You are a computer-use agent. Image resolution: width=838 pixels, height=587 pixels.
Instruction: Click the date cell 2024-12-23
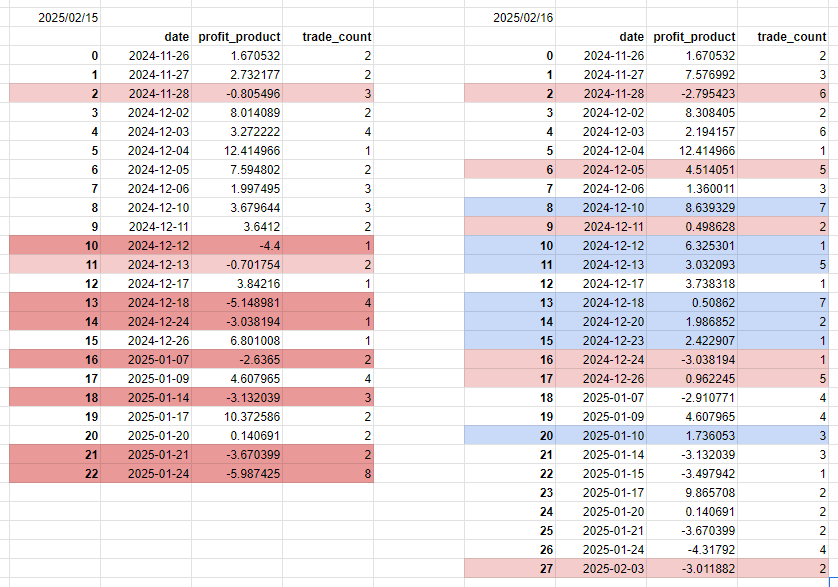point(601,341)
